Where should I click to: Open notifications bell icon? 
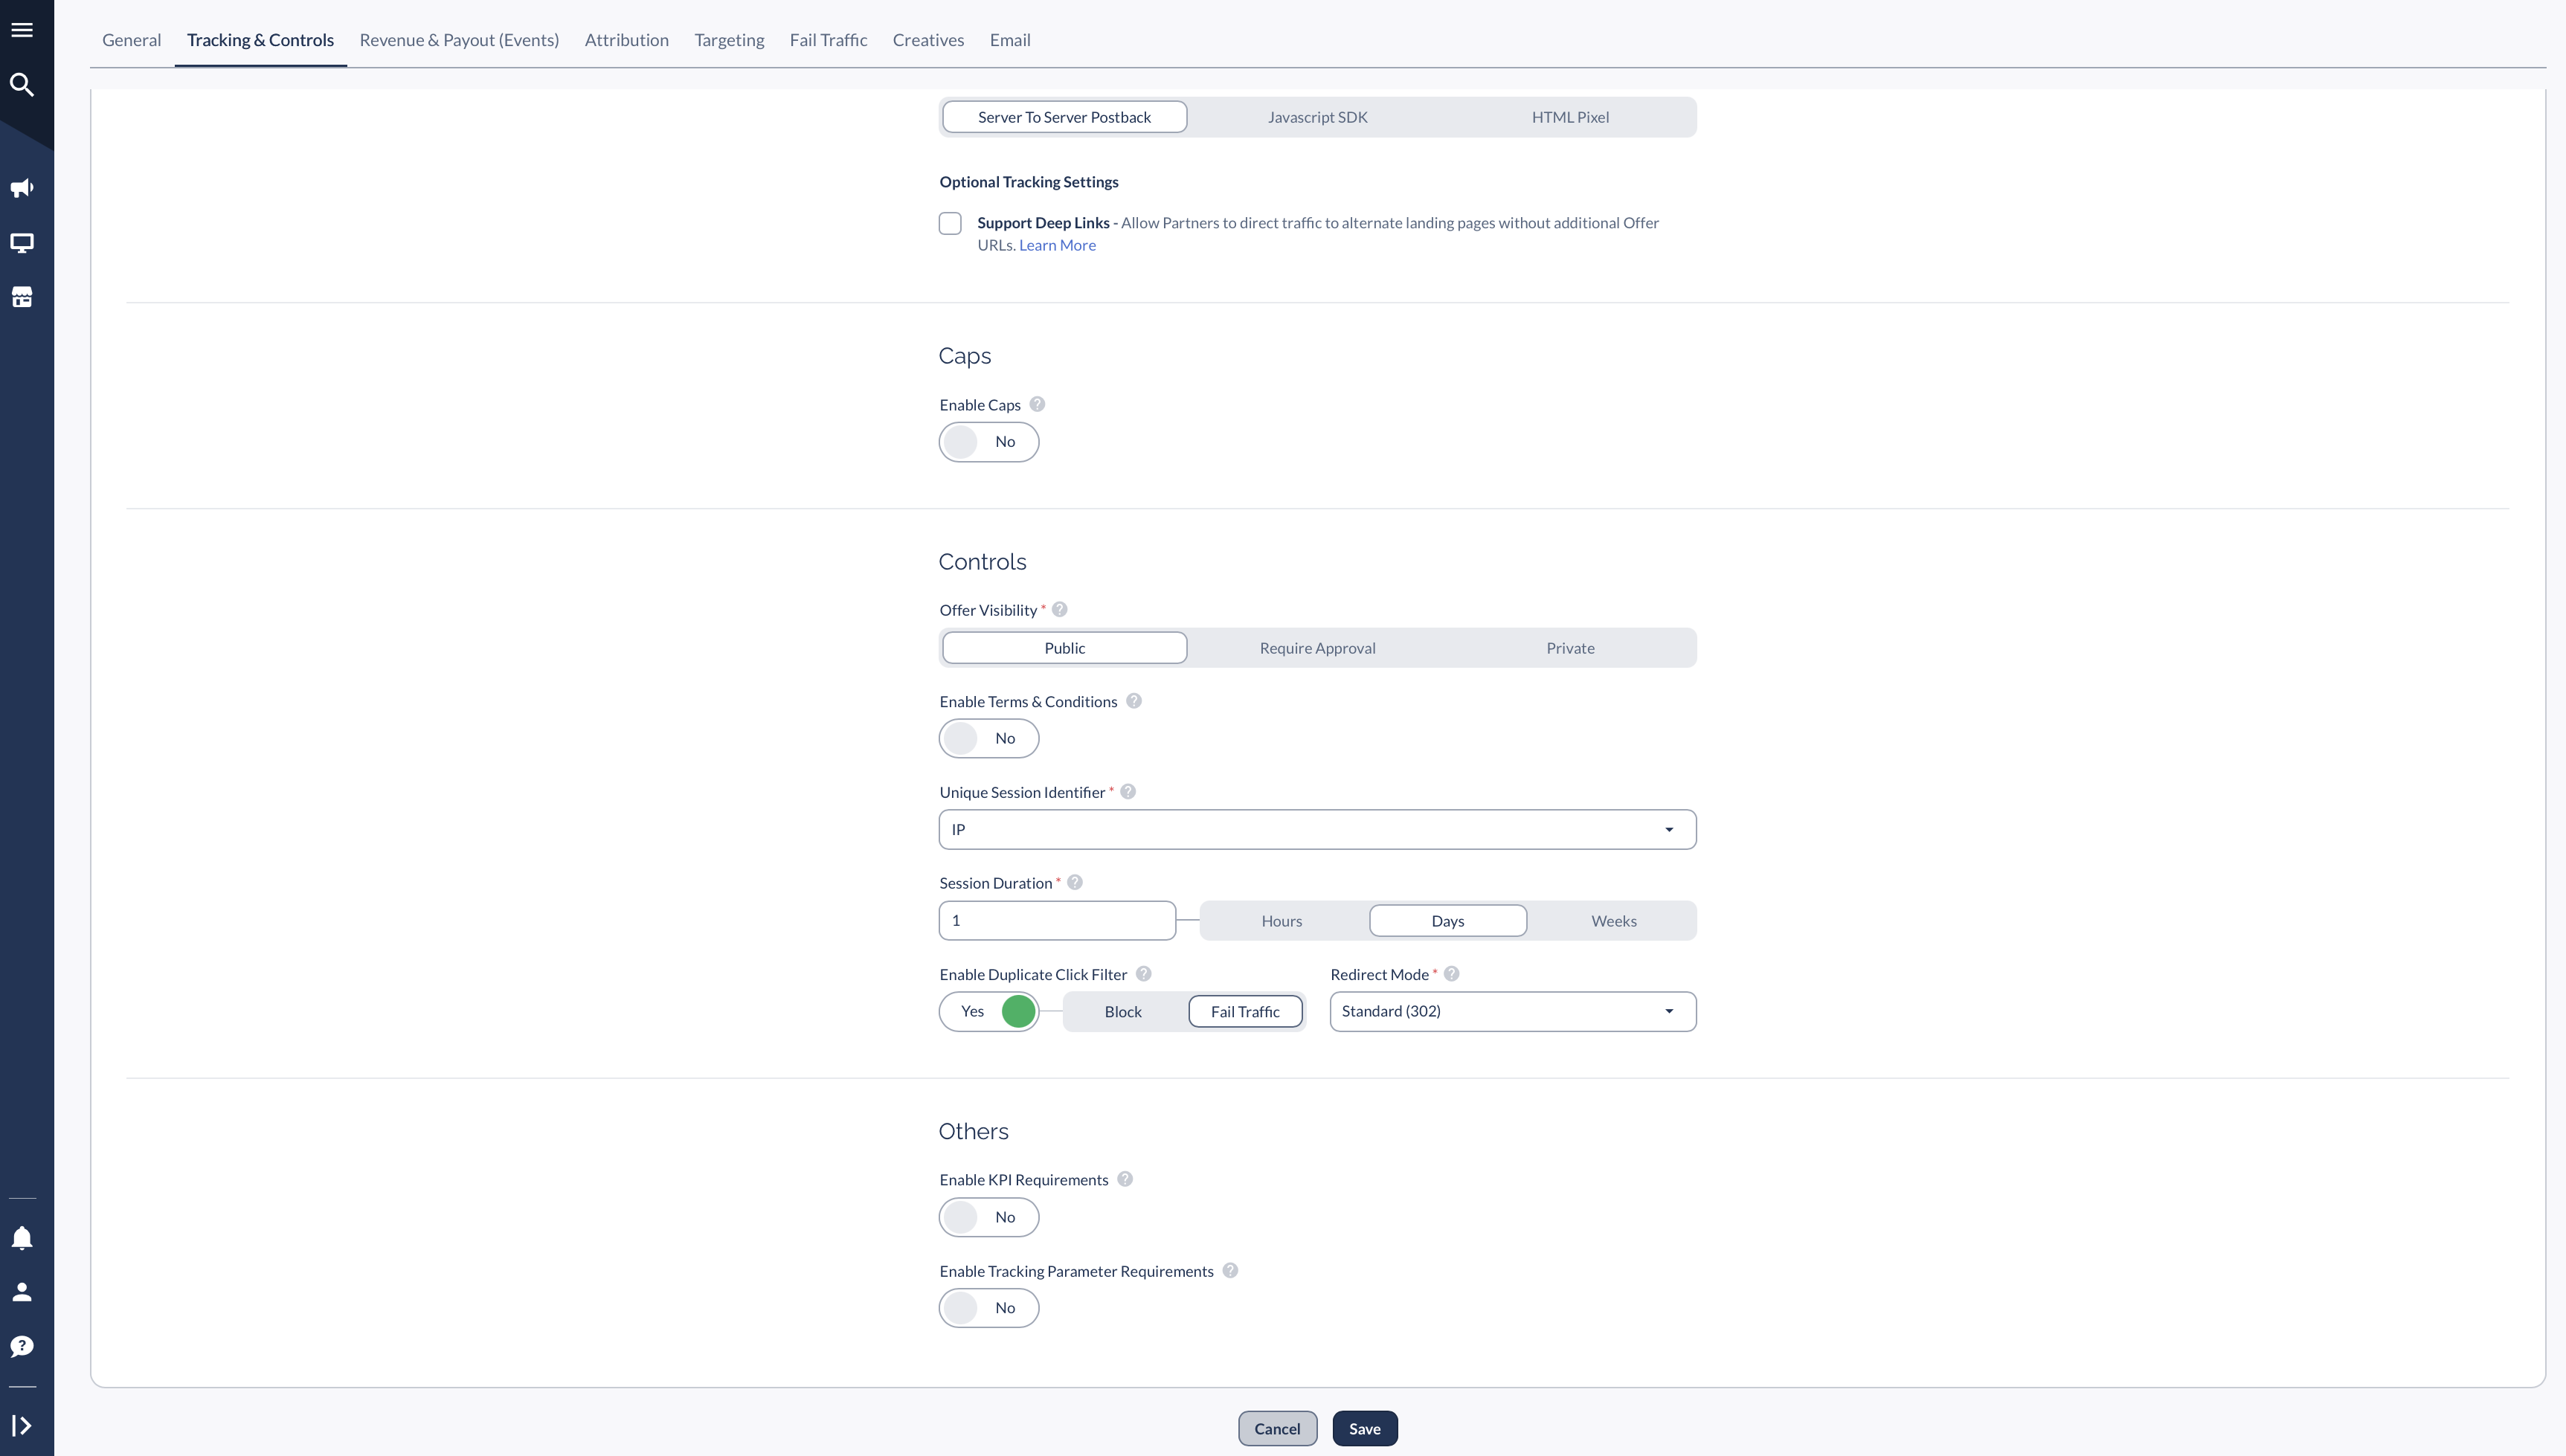[22, 1238]
